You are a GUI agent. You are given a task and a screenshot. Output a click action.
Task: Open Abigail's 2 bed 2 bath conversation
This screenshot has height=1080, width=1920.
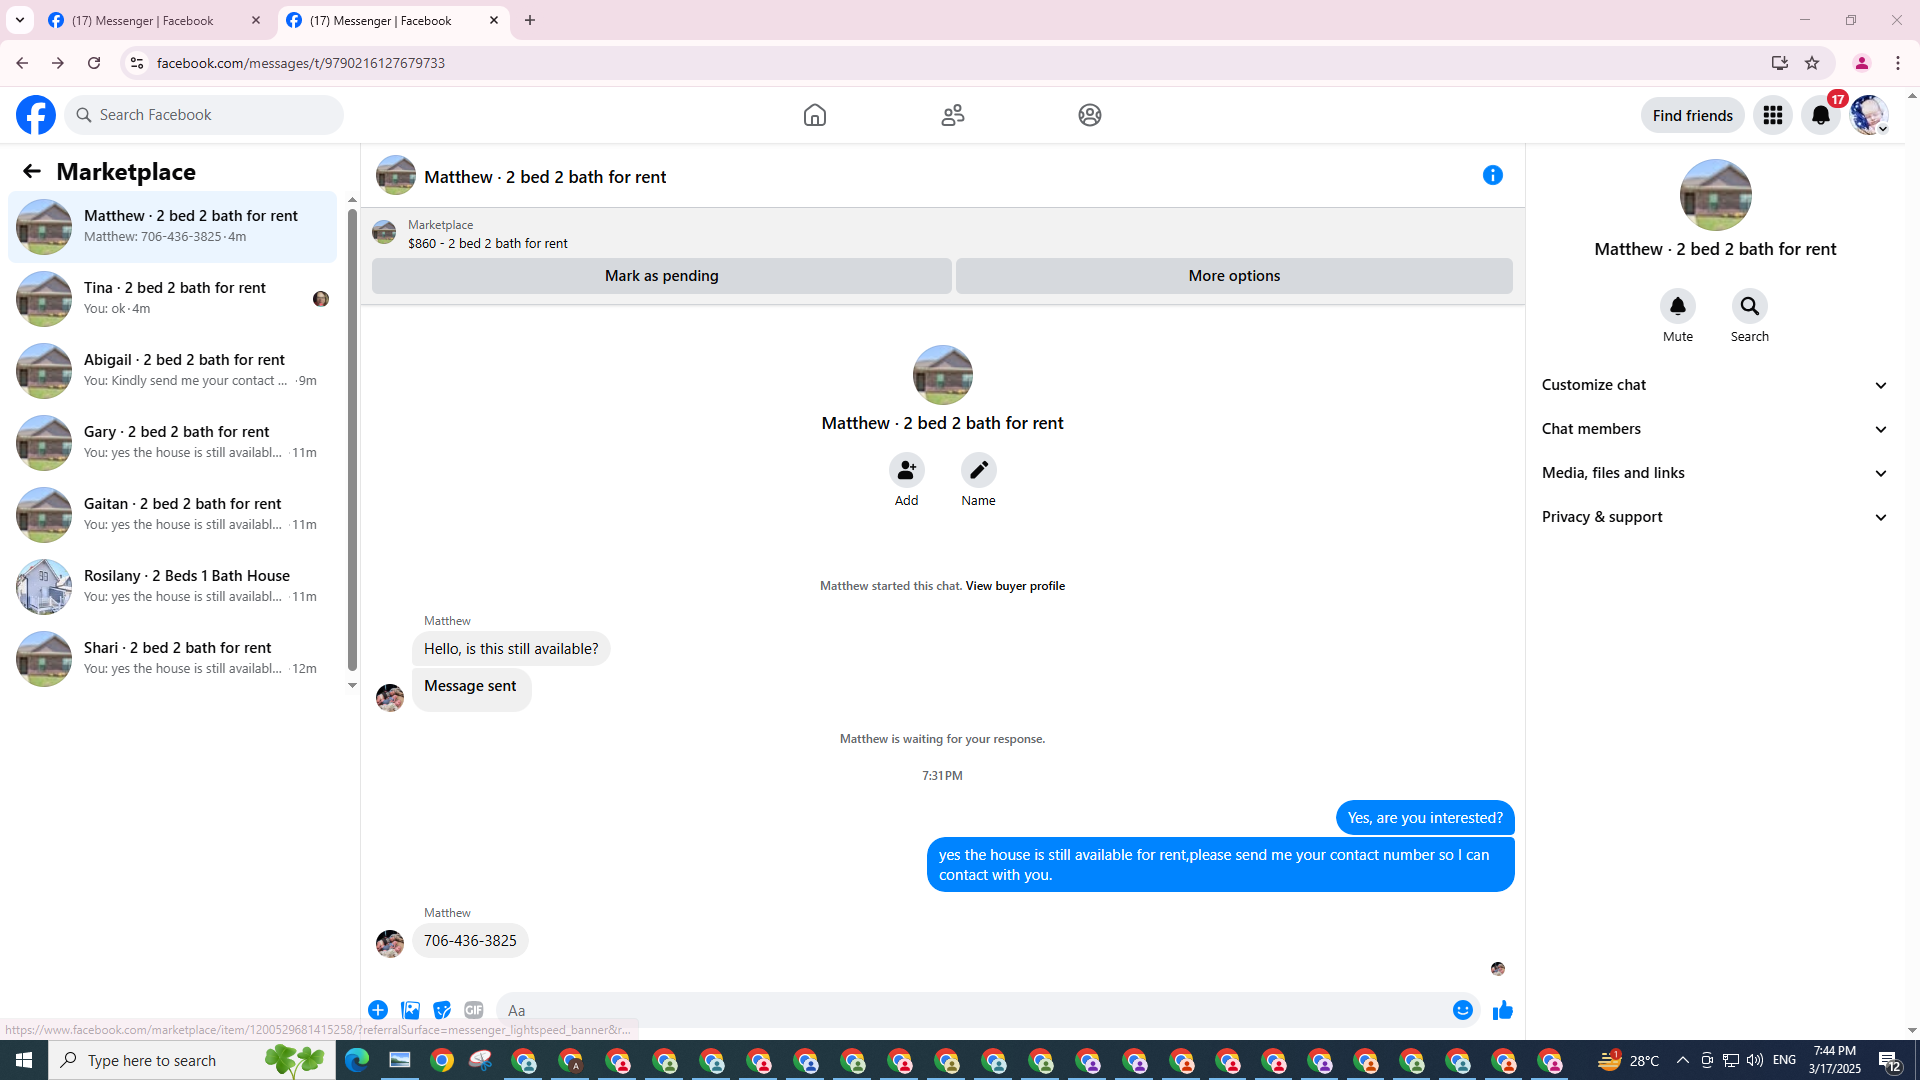pyautogui.click(x=173, y=370)
